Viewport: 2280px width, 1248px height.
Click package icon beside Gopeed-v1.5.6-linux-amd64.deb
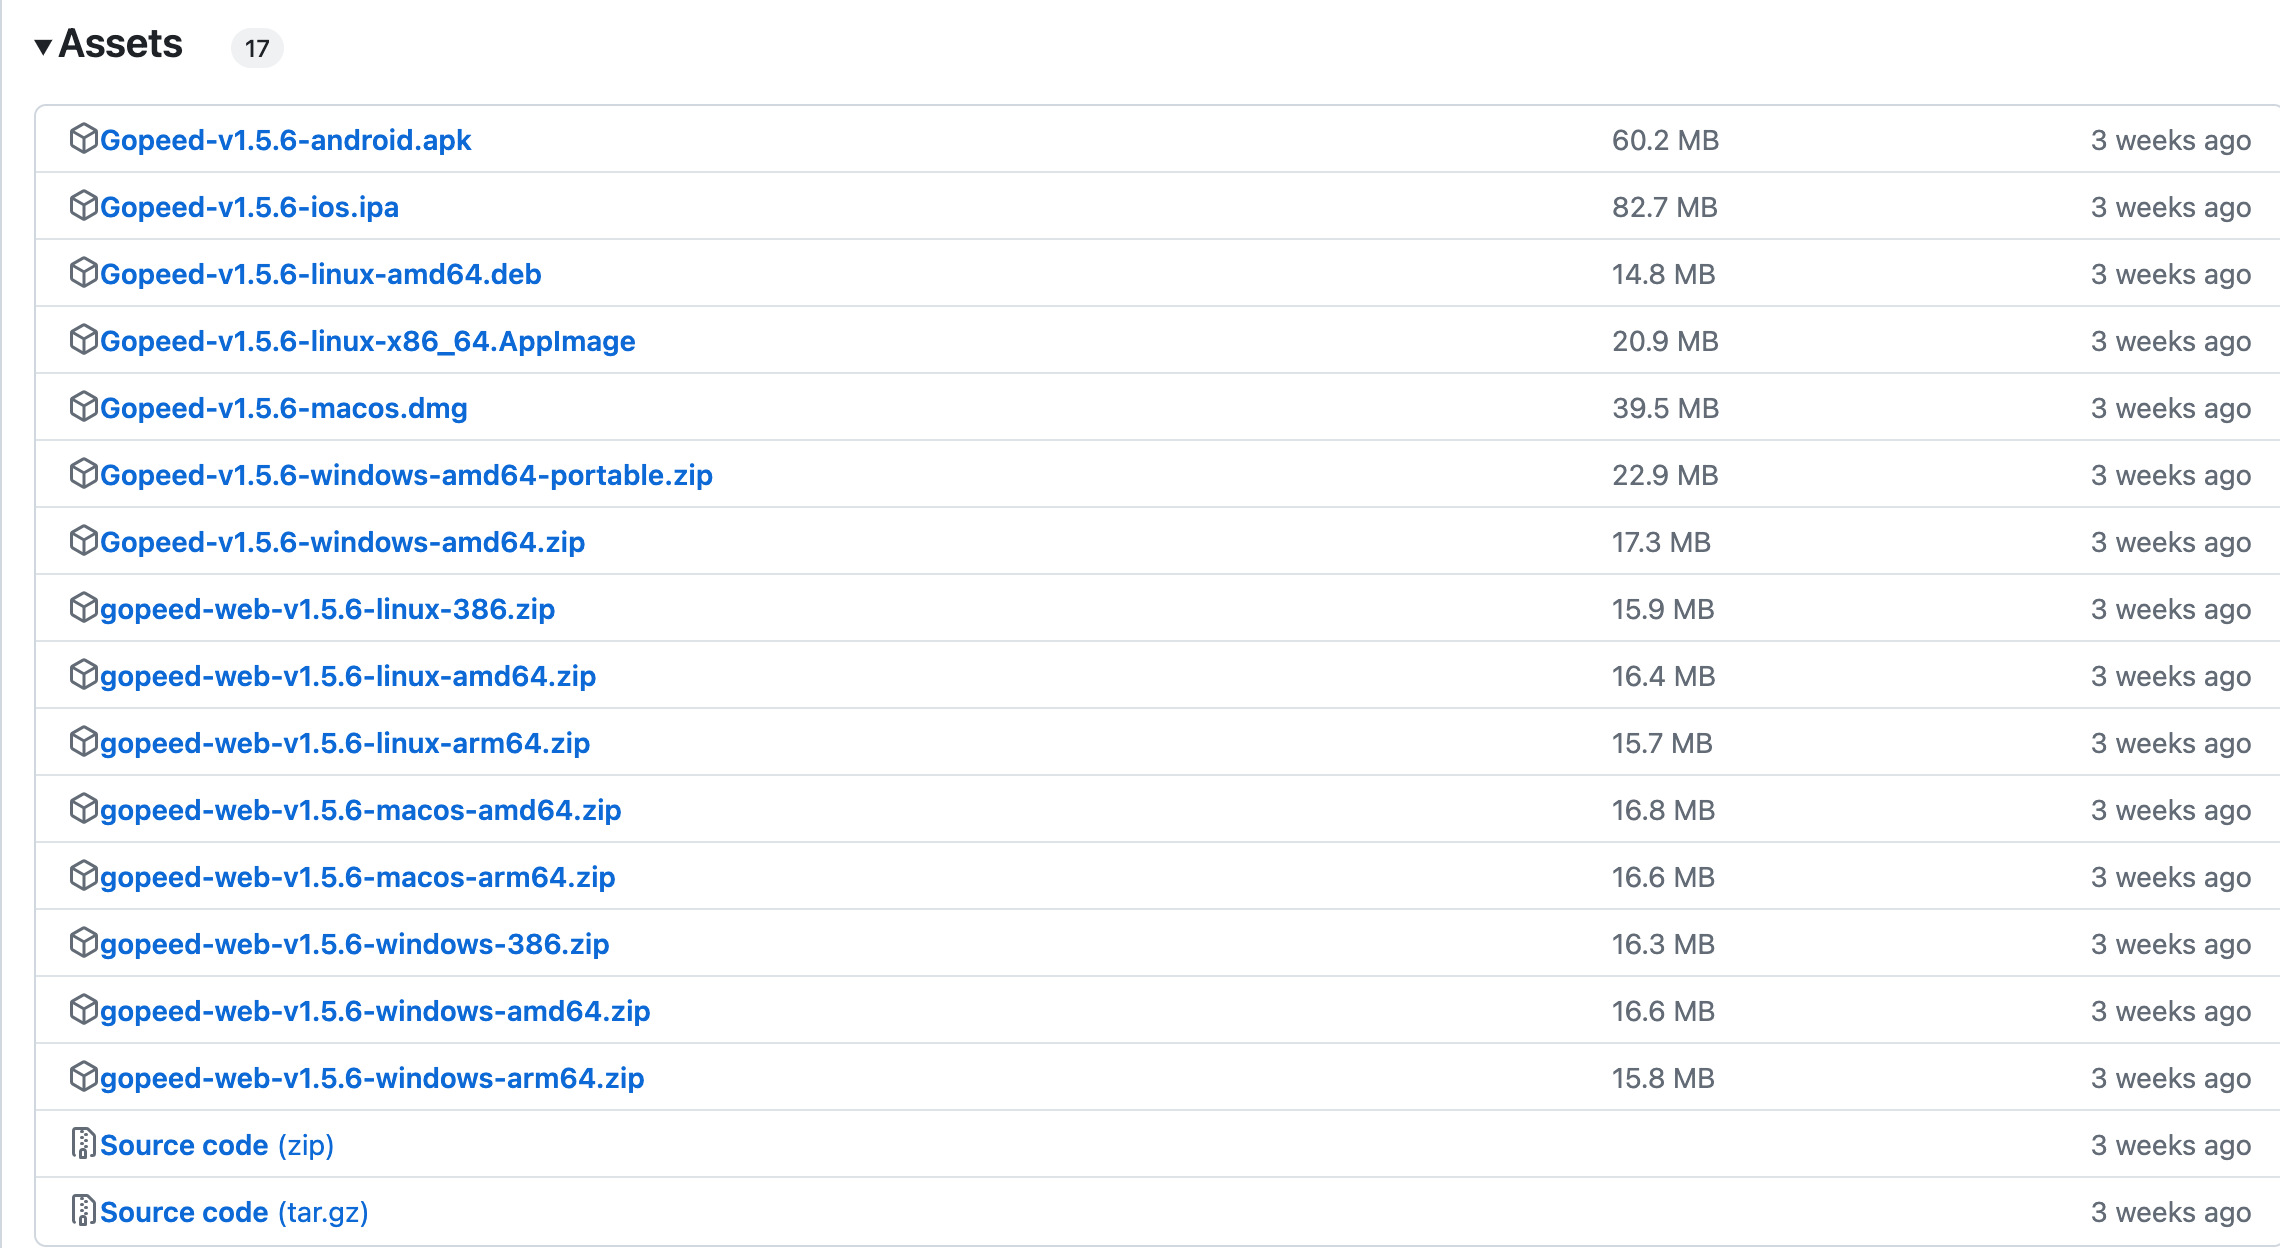83,272
